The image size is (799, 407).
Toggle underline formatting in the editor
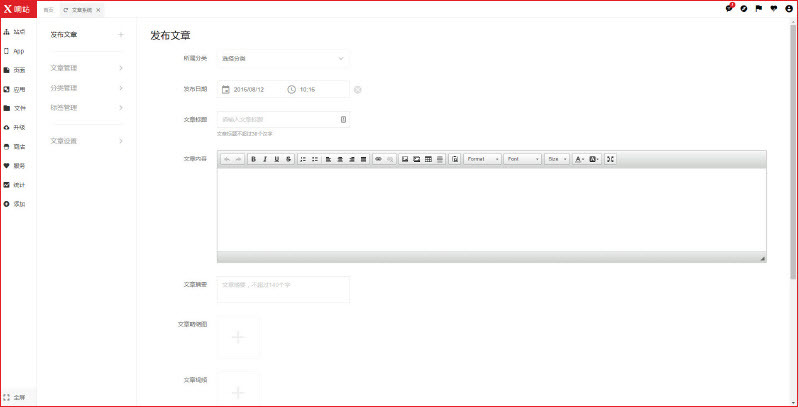coord(277,159)
